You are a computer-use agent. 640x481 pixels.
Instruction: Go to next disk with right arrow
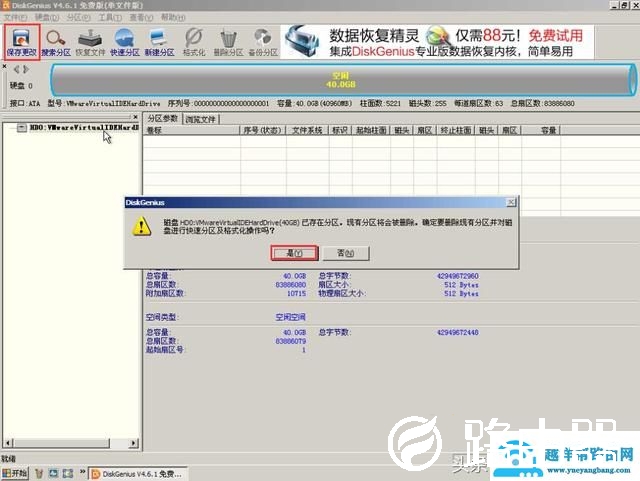26,69
